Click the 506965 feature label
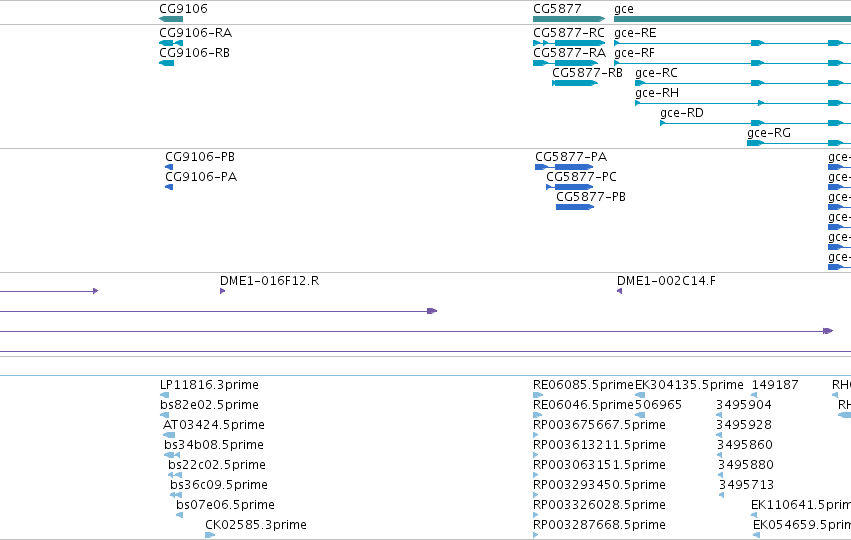Viewport: 851px width, 540px height. pyautogui.click(x=658, y=405)
